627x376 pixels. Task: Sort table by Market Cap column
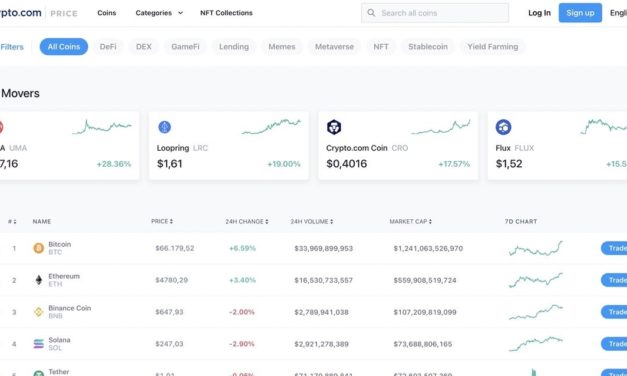410,221
